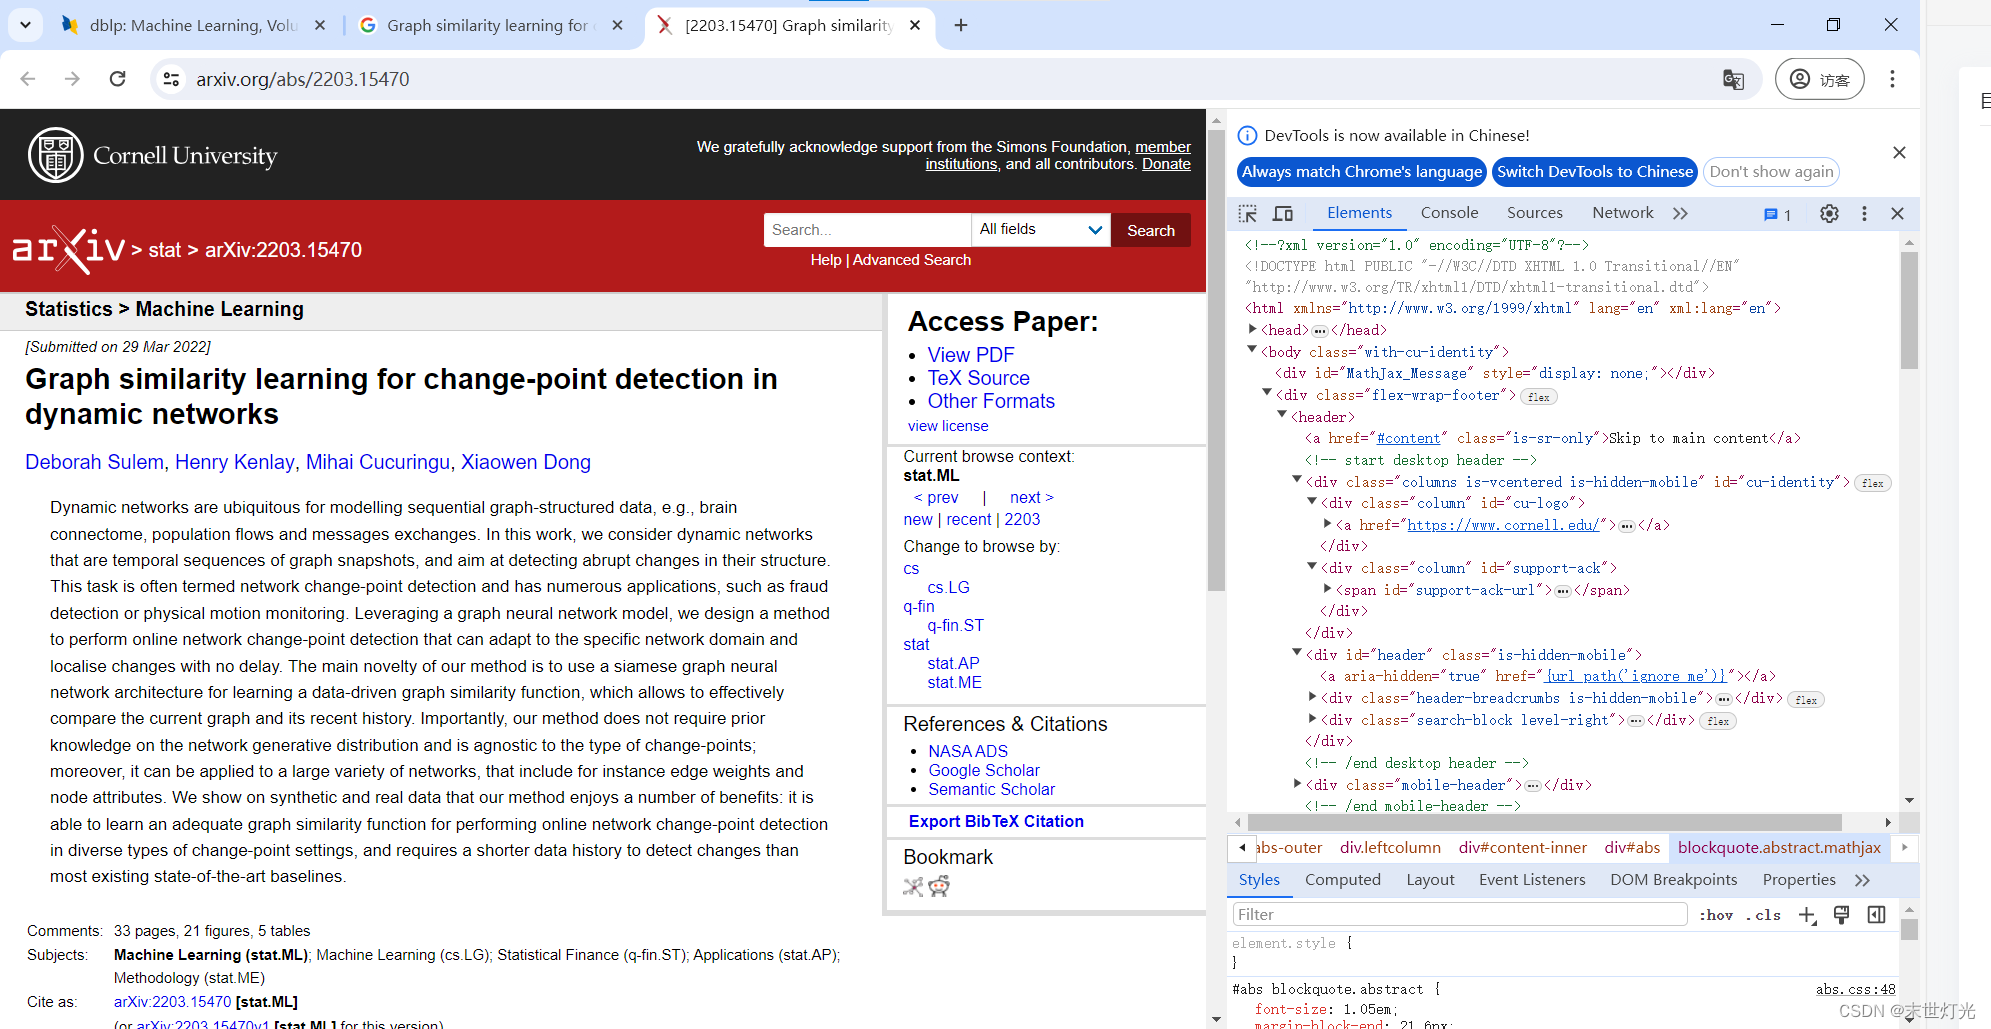This screenshot has height=1029, width=1991.
Task: Switch to the Network panel
Action: click(x=1622, y=212)
